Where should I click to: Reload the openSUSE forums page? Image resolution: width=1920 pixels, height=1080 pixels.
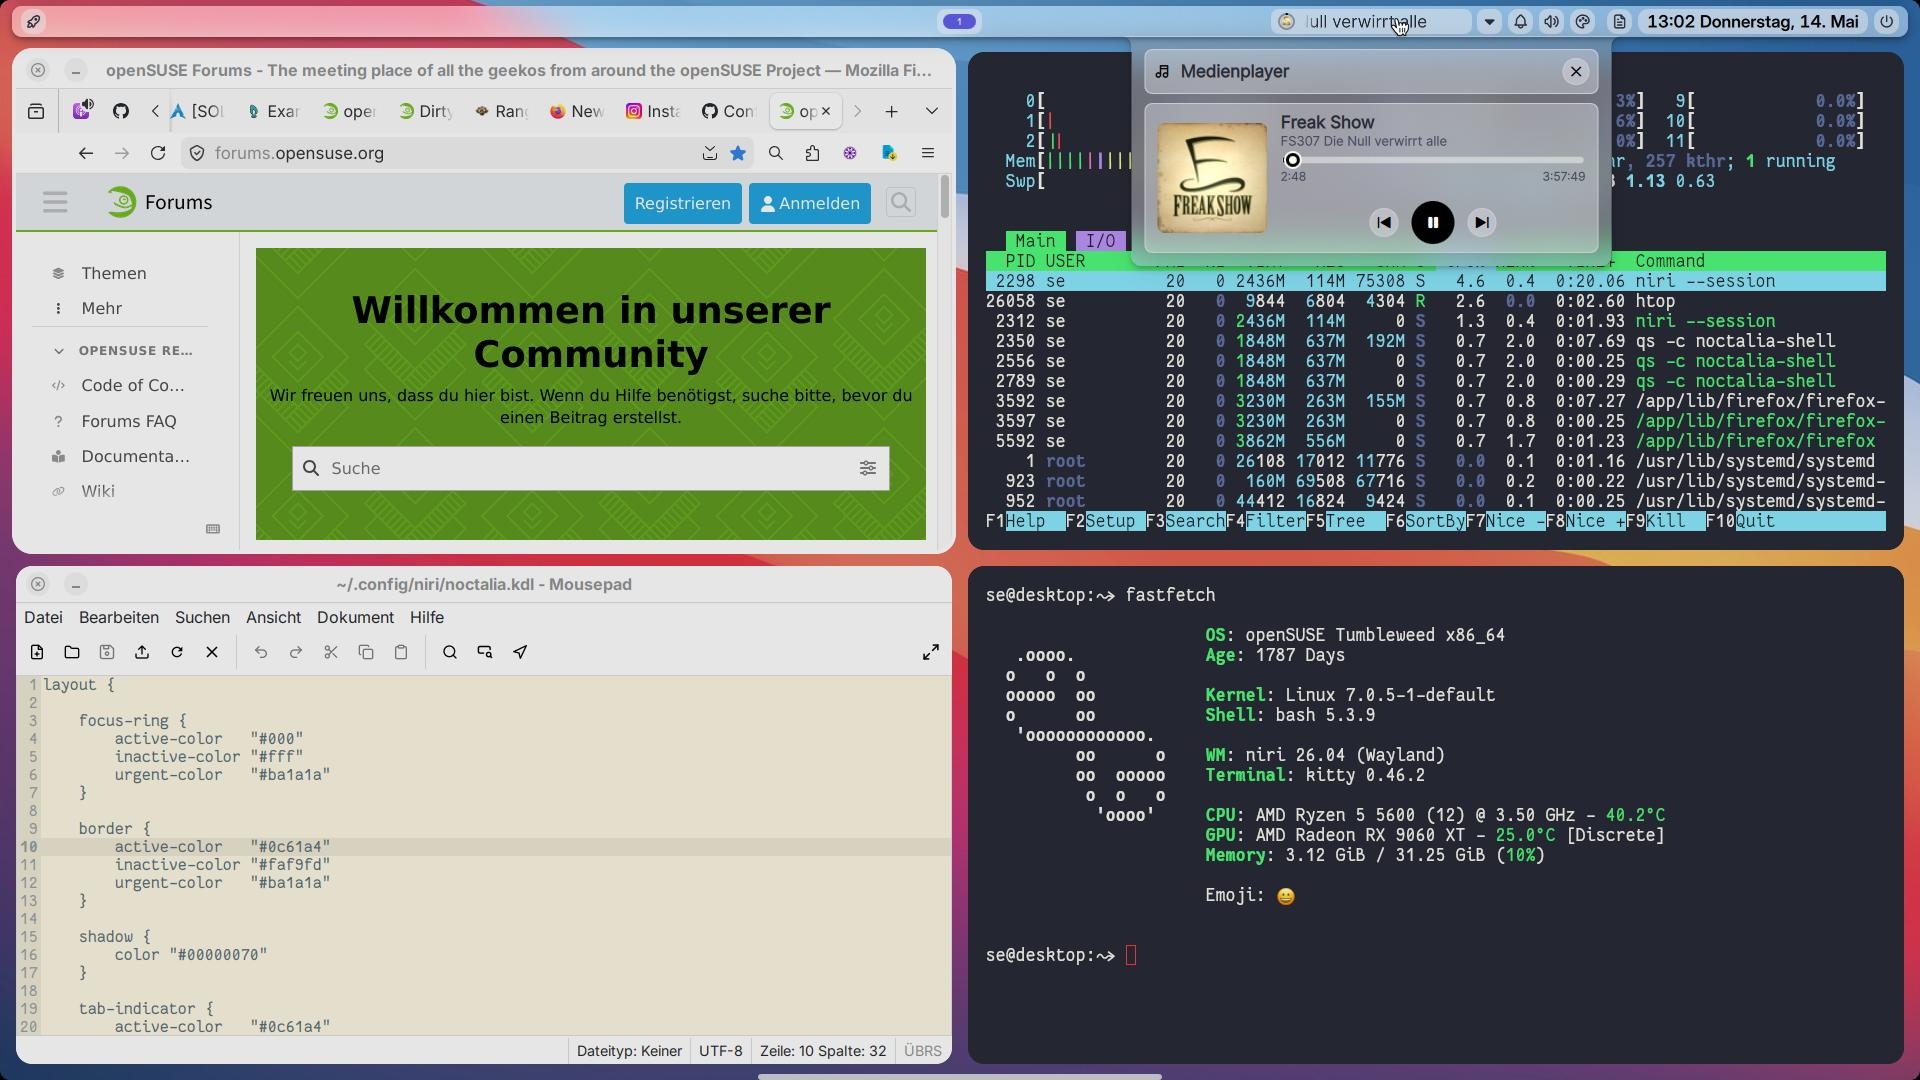click(158, 153)
